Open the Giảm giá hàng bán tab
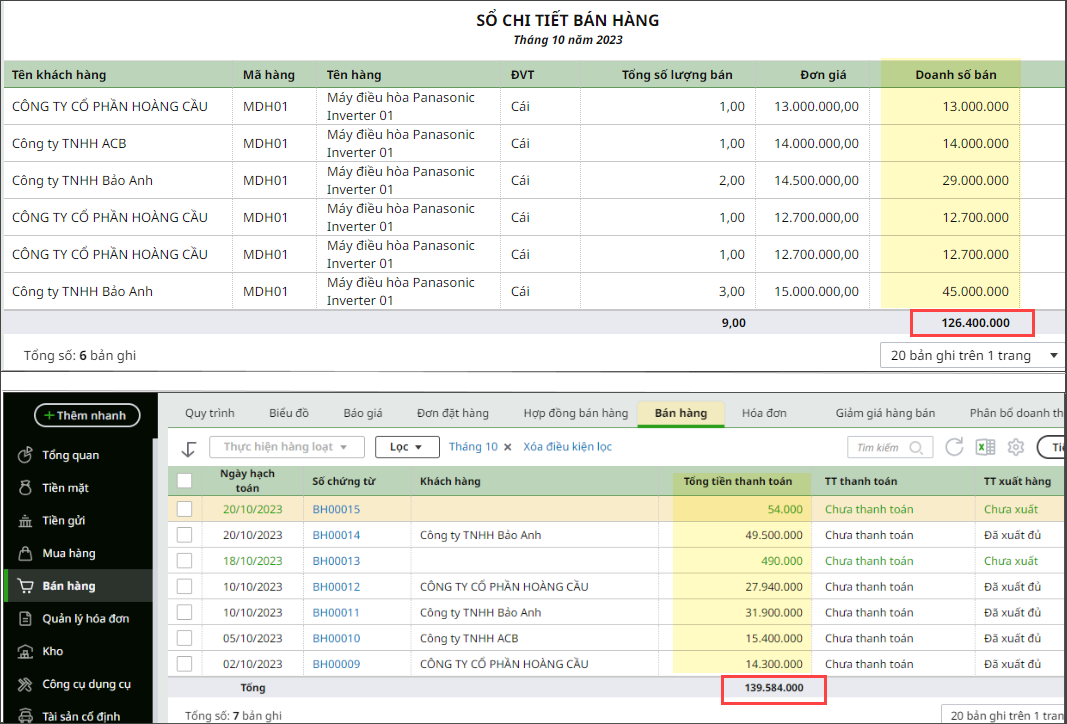1067x724 pixels. [x=885, y=413]
